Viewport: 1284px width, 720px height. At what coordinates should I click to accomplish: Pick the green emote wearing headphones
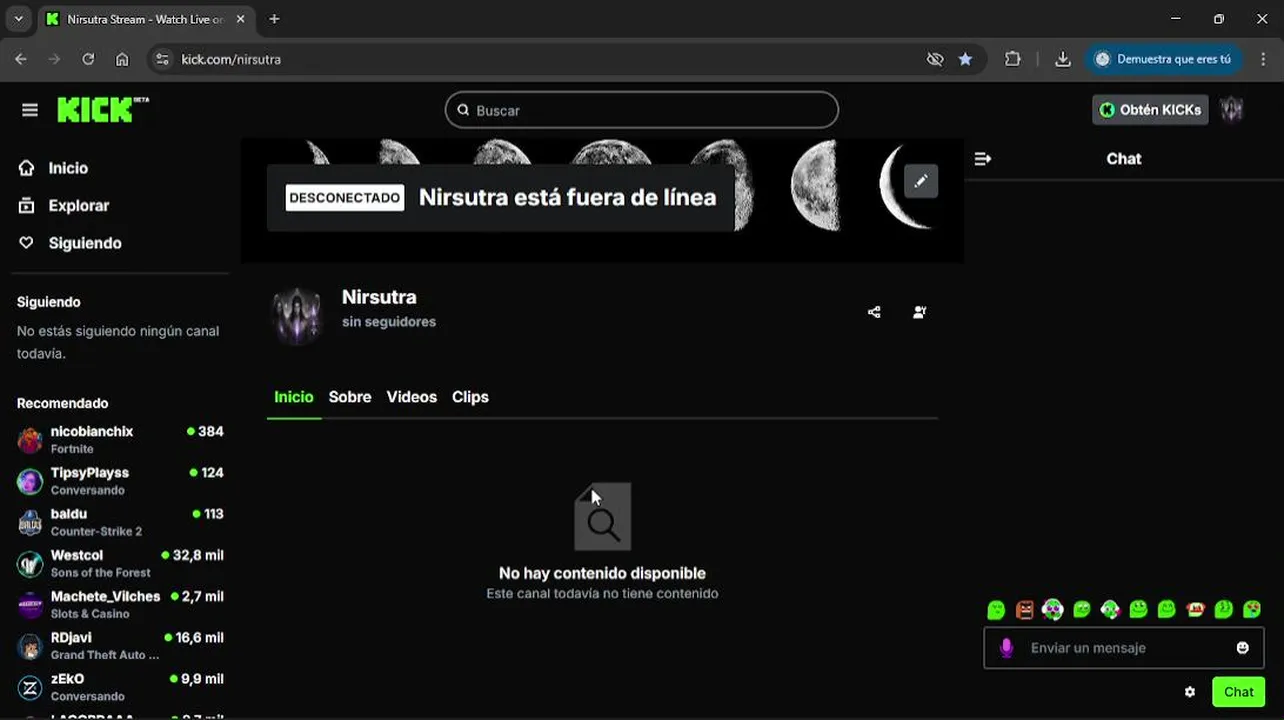click(x=1052, y=609)
